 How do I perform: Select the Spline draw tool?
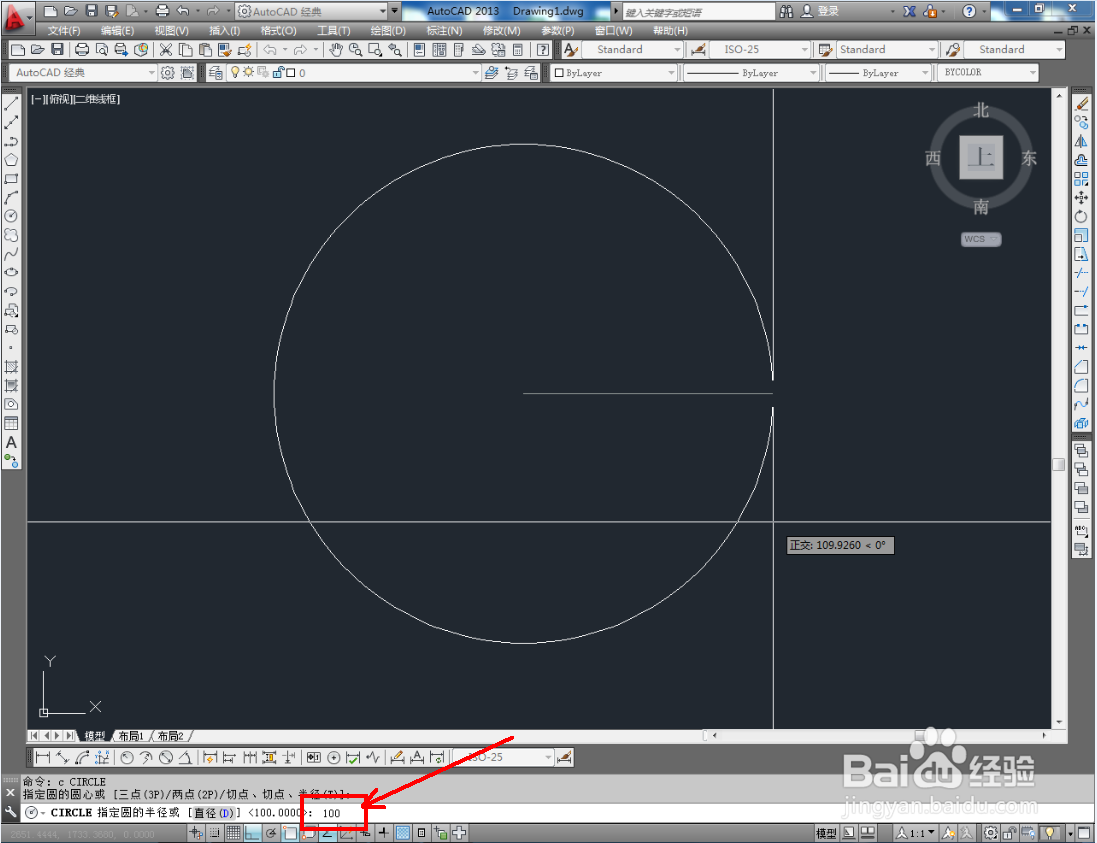(11, 254)
